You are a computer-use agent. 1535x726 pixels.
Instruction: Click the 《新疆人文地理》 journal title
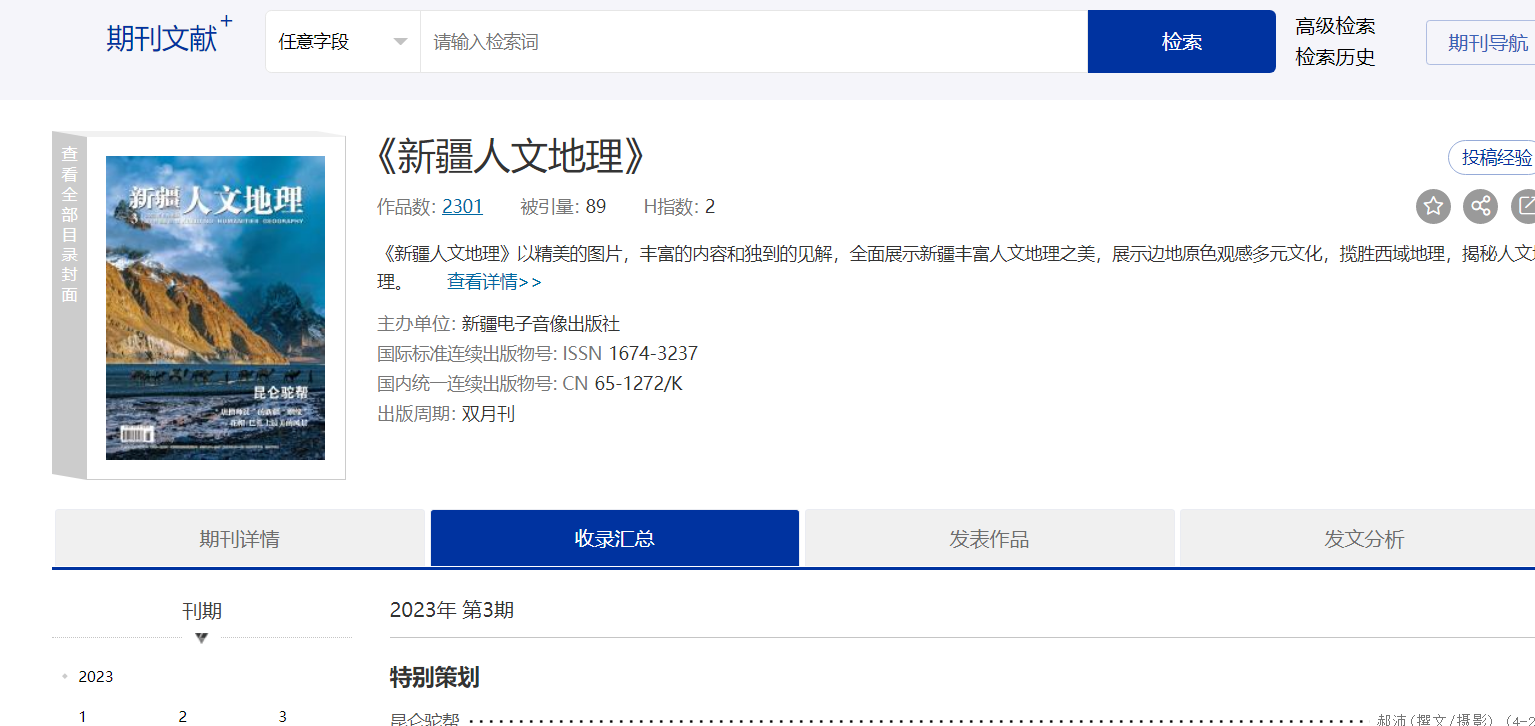pyautogui.click(x=511, y=157)
